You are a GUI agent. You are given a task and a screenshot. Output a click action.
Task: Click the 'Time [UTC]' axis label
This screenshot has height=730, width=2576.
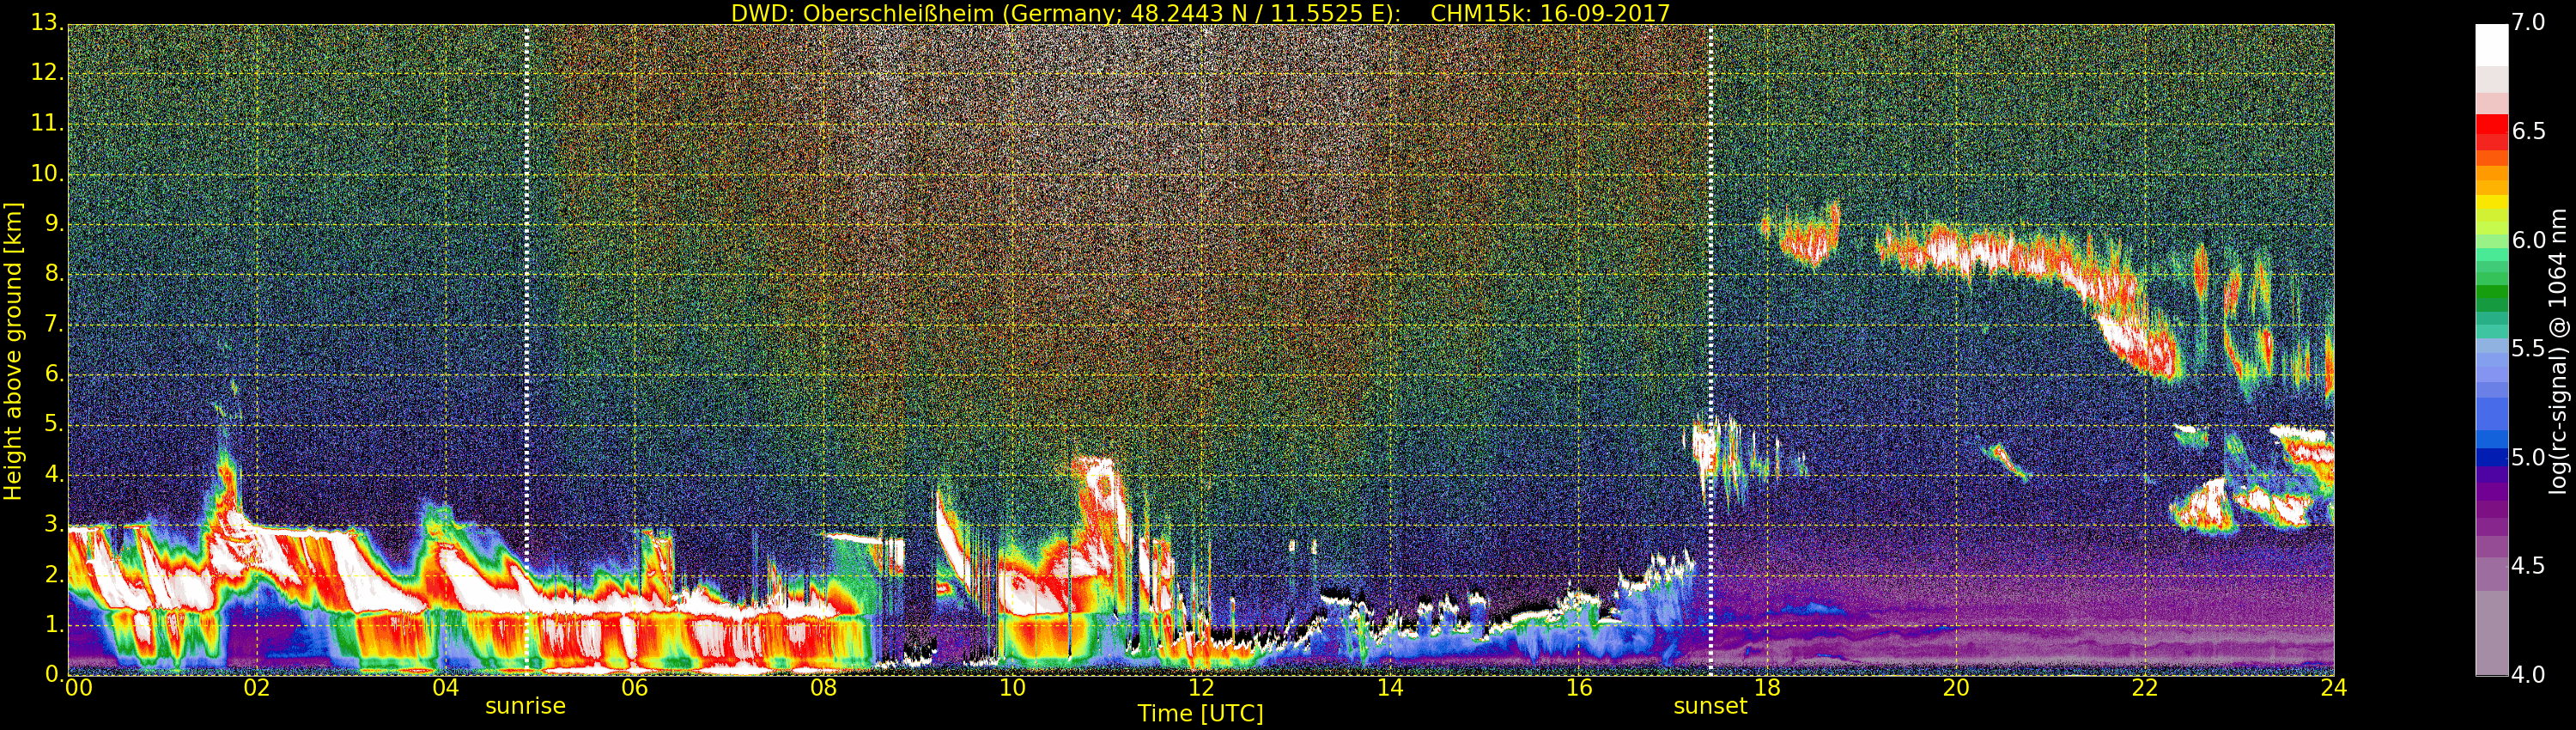tap(1200, 714)
